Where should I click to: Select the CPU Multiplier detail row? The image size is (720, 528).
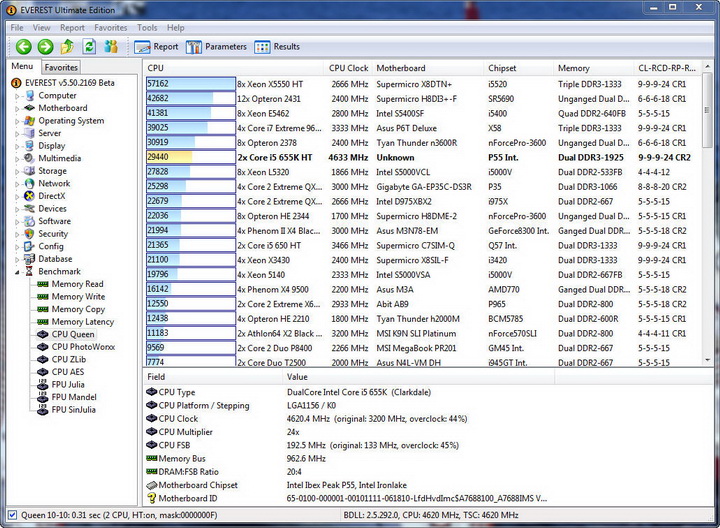(x=348, y=432)
